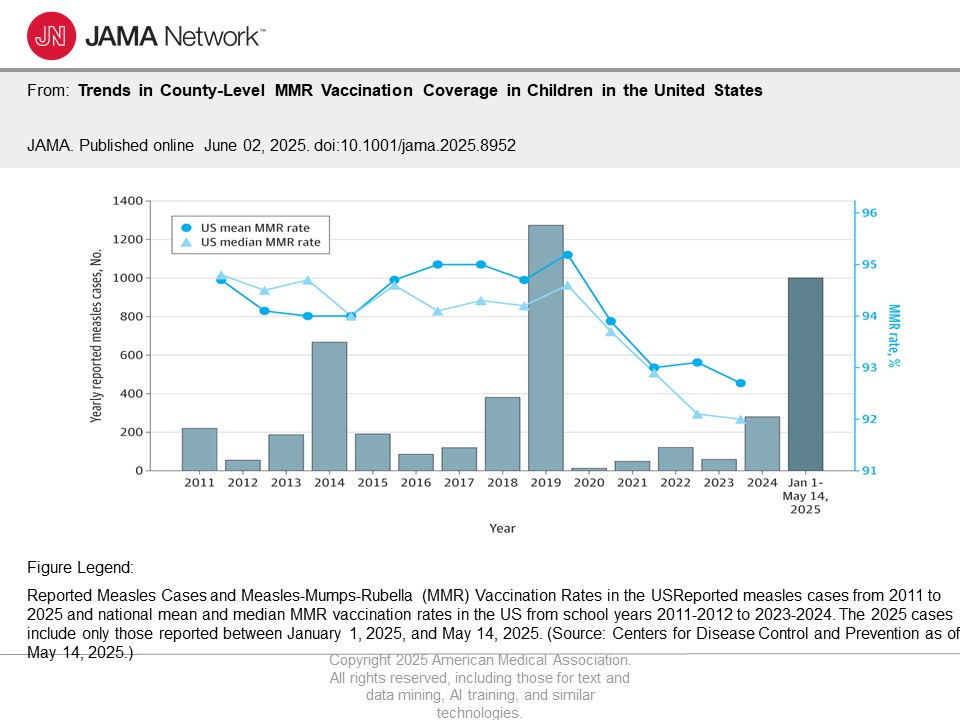Image resolution: width=960 pixels, height=720 pixels.
Task: Click the red JN circular logo
Action: [x=51, y=36]
